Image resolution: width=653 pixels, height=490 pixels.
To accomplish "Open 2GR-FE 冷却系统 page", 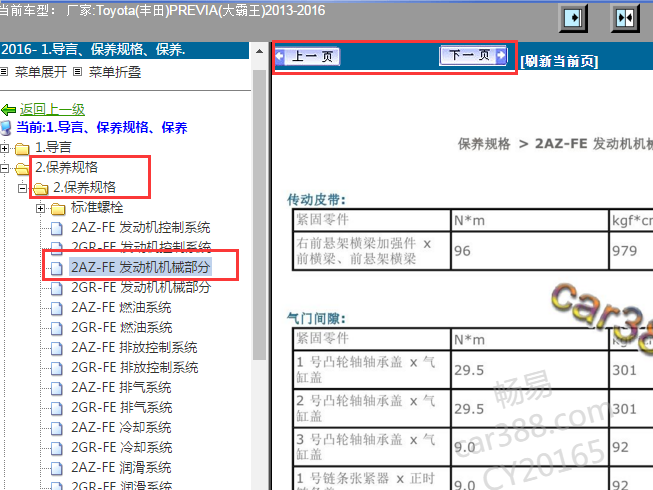I will [x=122, y=447].
